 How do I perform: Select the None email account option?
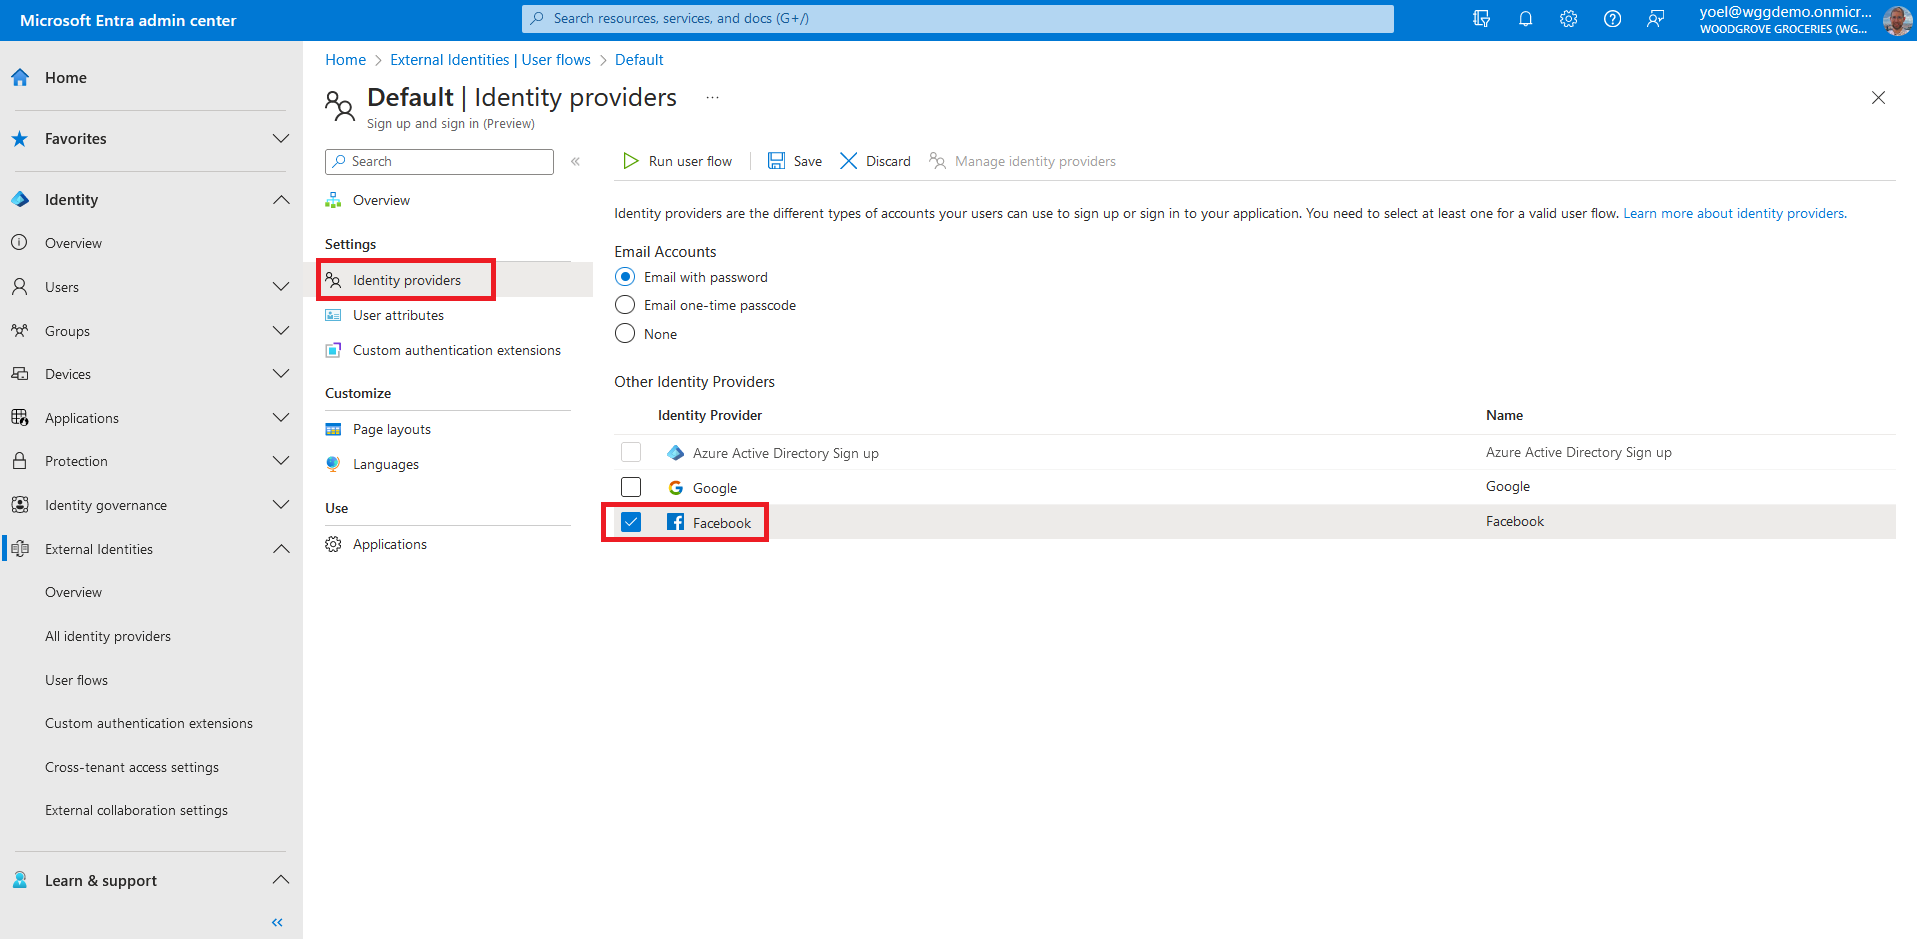(625, 334)
